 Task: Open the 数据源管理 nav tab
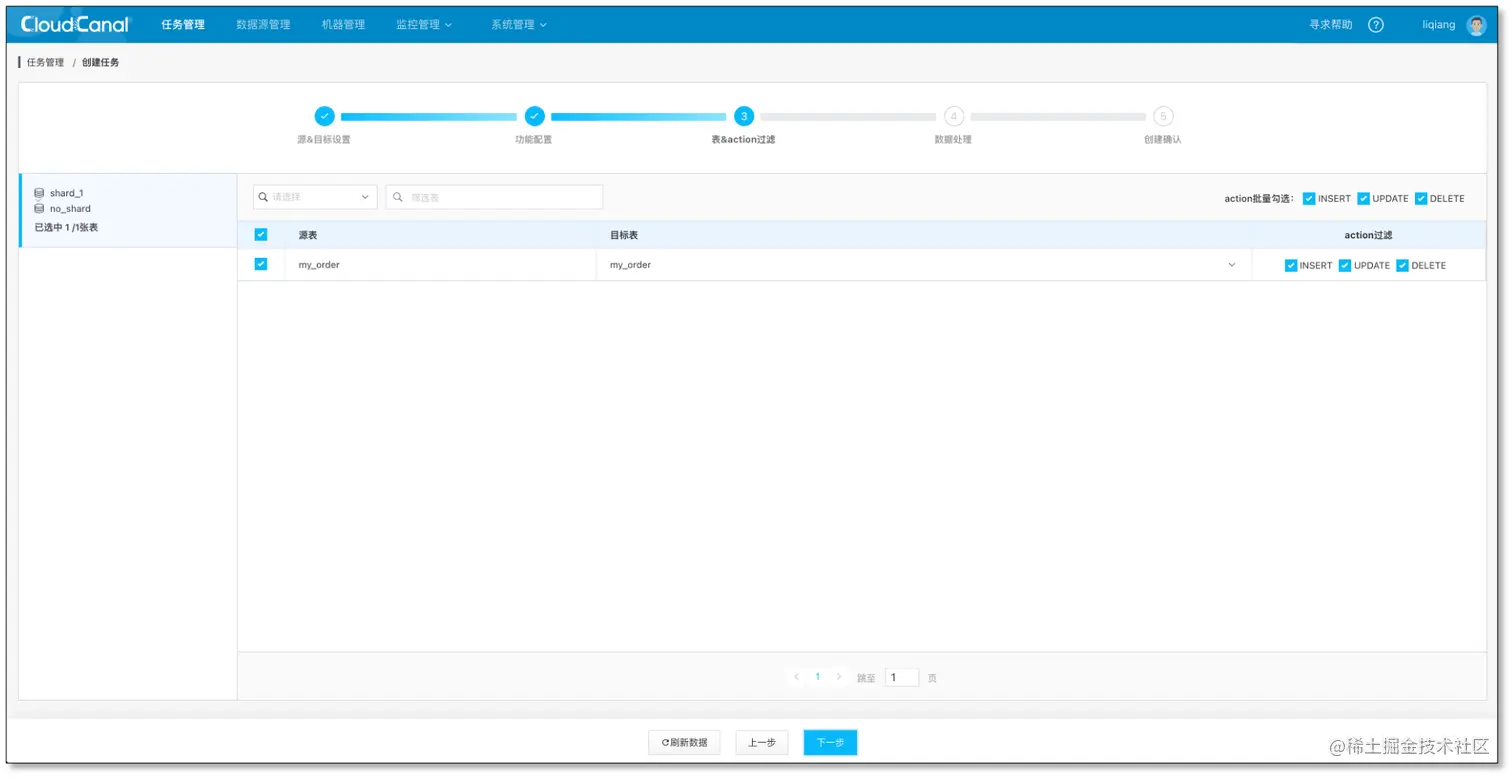point(263,25)
